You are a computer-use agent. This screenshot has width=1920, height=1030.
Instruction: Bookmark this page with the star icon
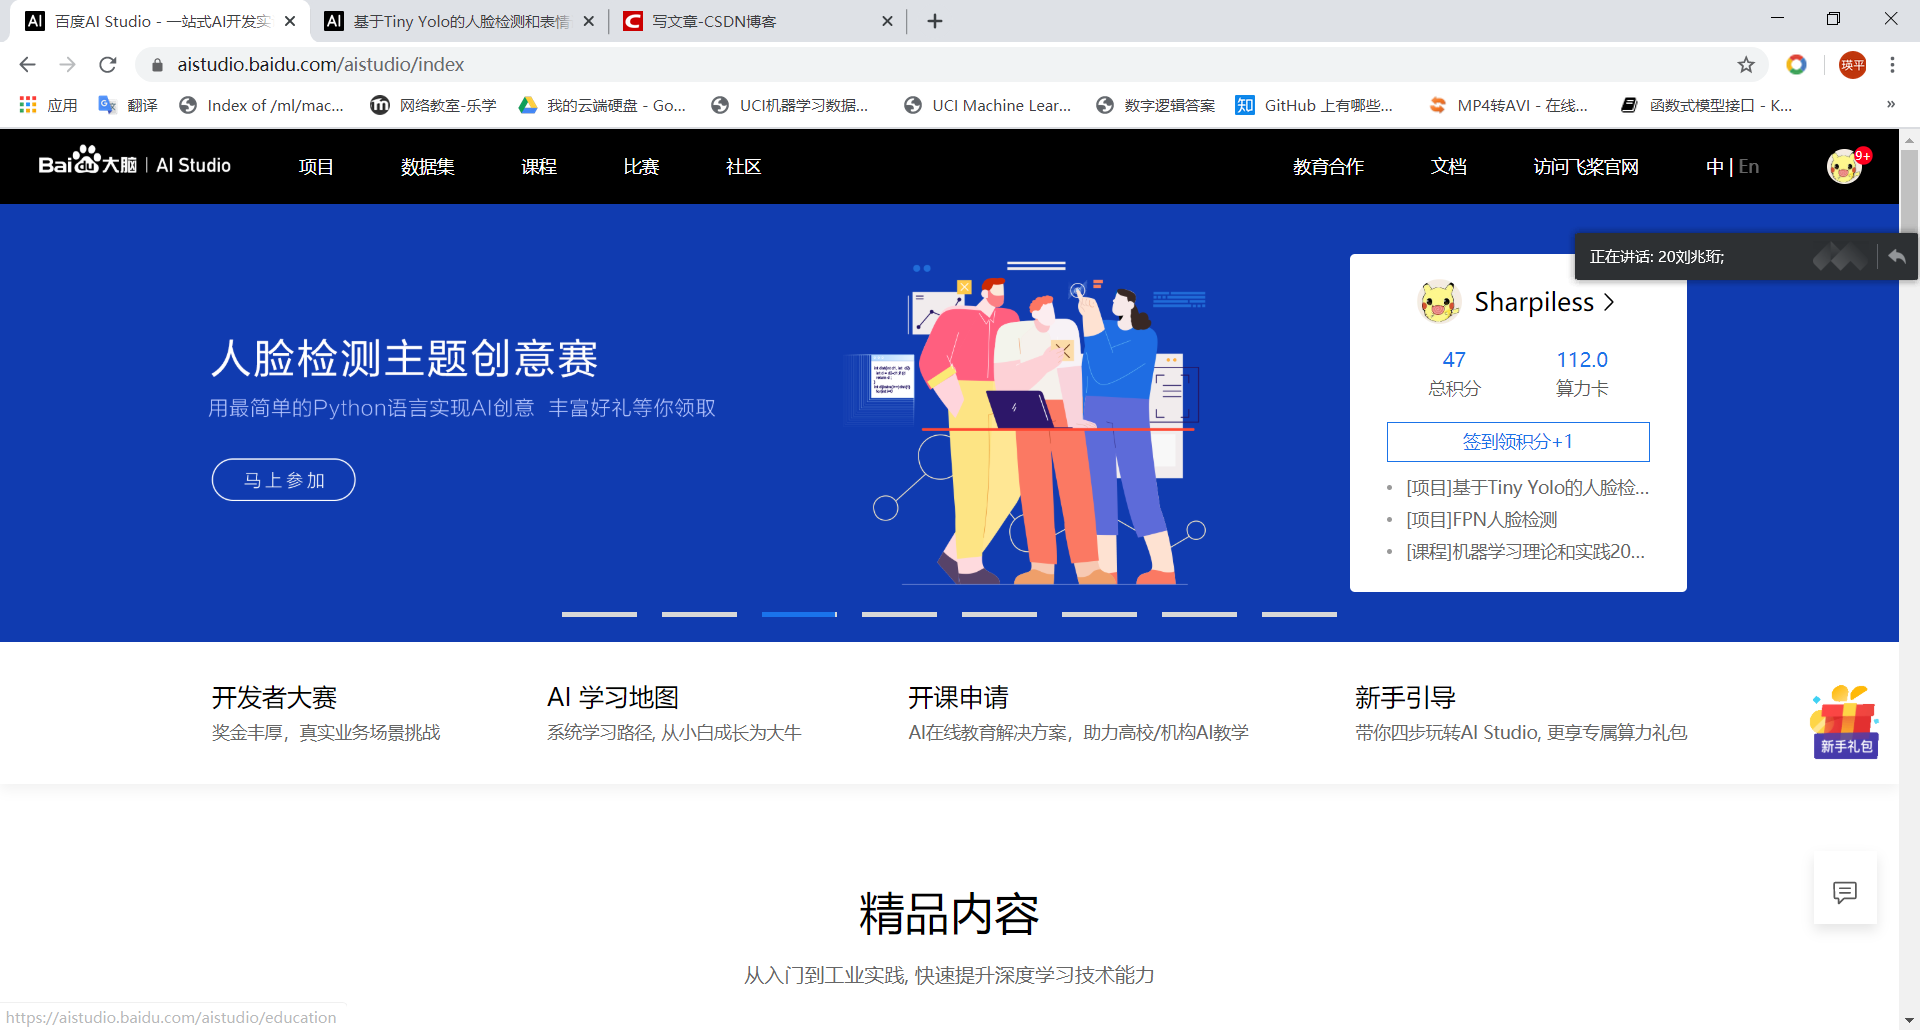pos(1746,65)
